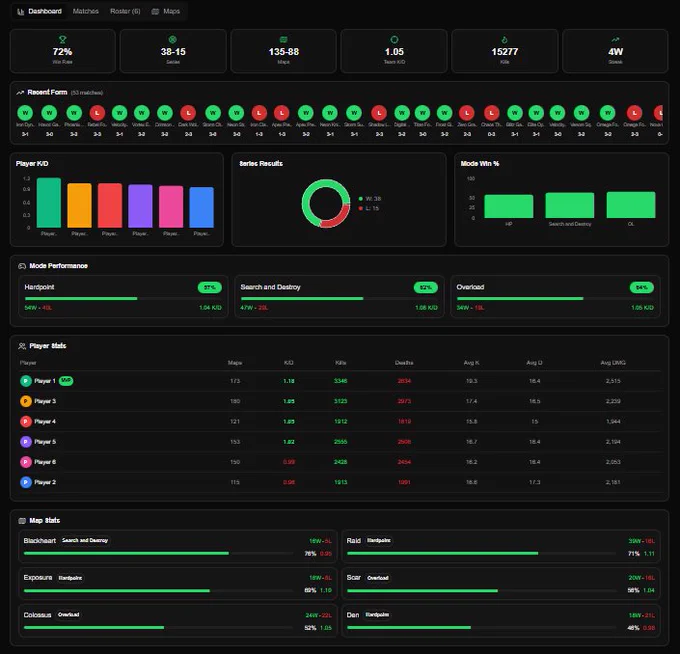This screenshot has width=680, height=654.
Task: Click the Raid map progress bar
Action: point(481,553)
